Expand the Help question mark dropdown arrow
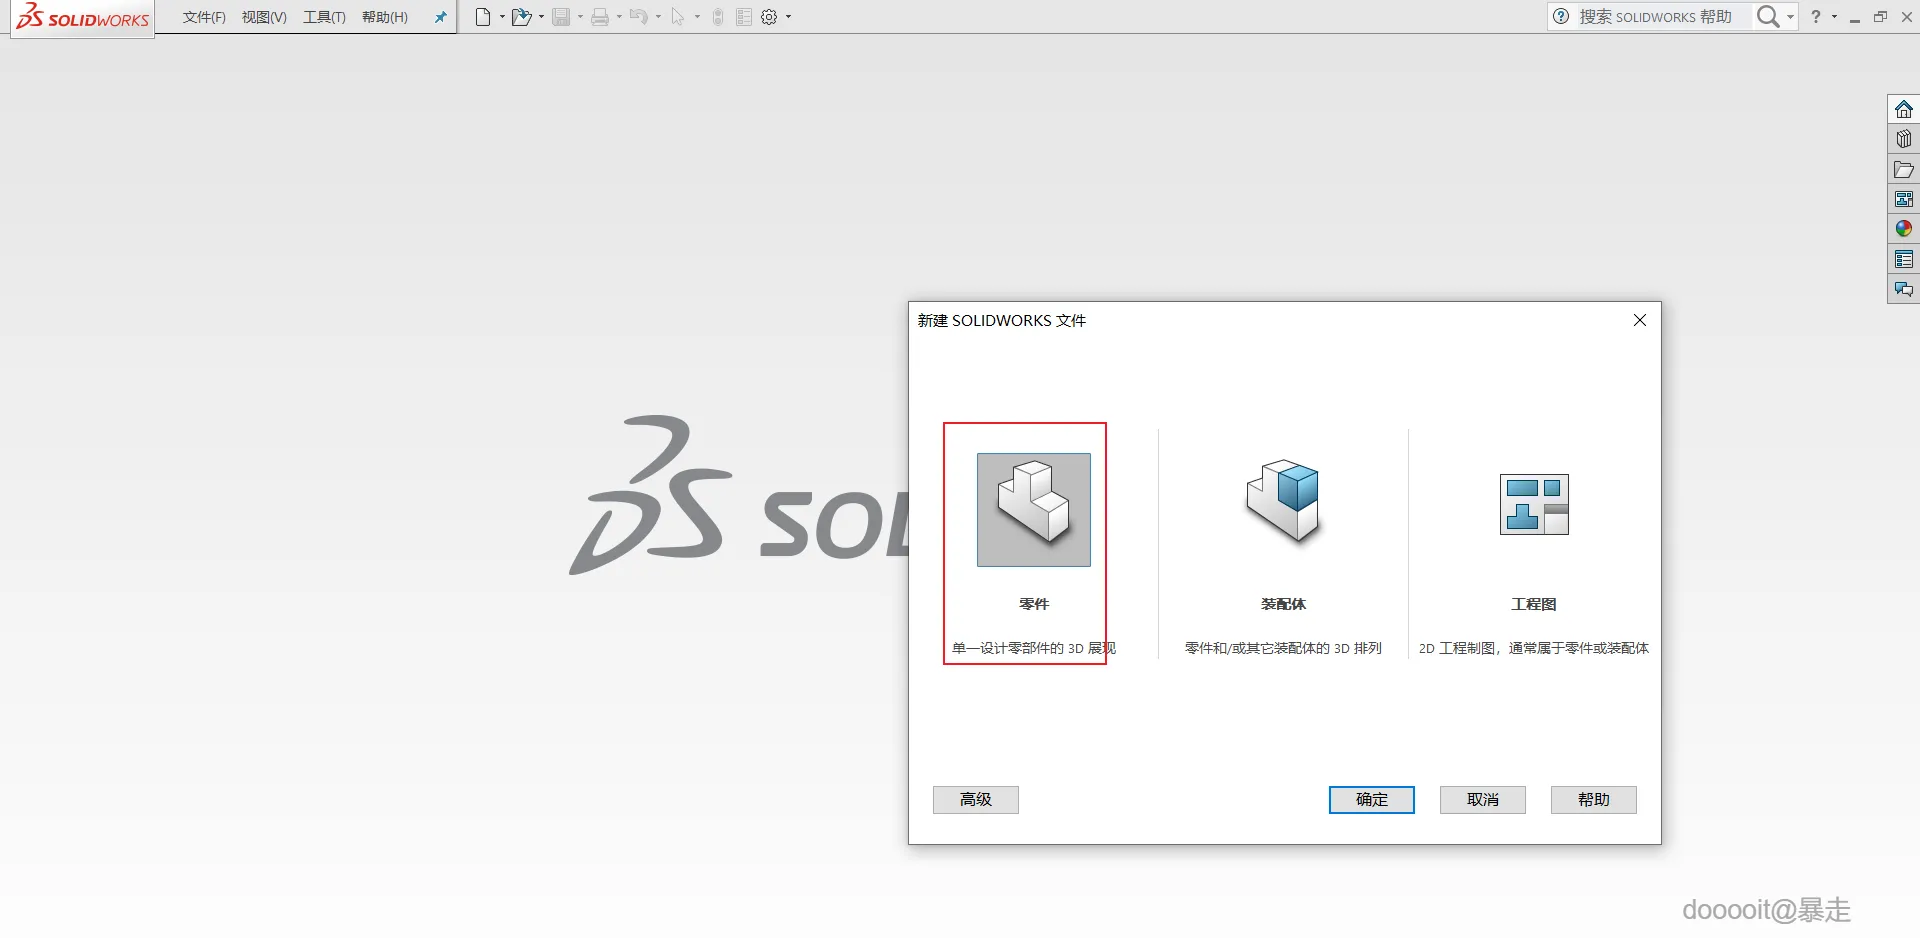The width and height of the screenshot is (1920, 938). 1834,17
